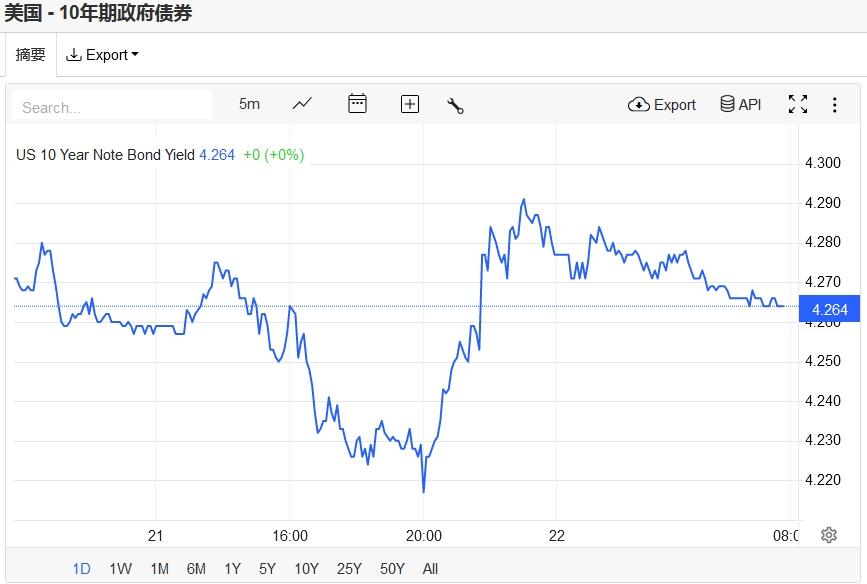Open chart settings gear icon
Screen dimensions: 867x584
tap(828, 535)
